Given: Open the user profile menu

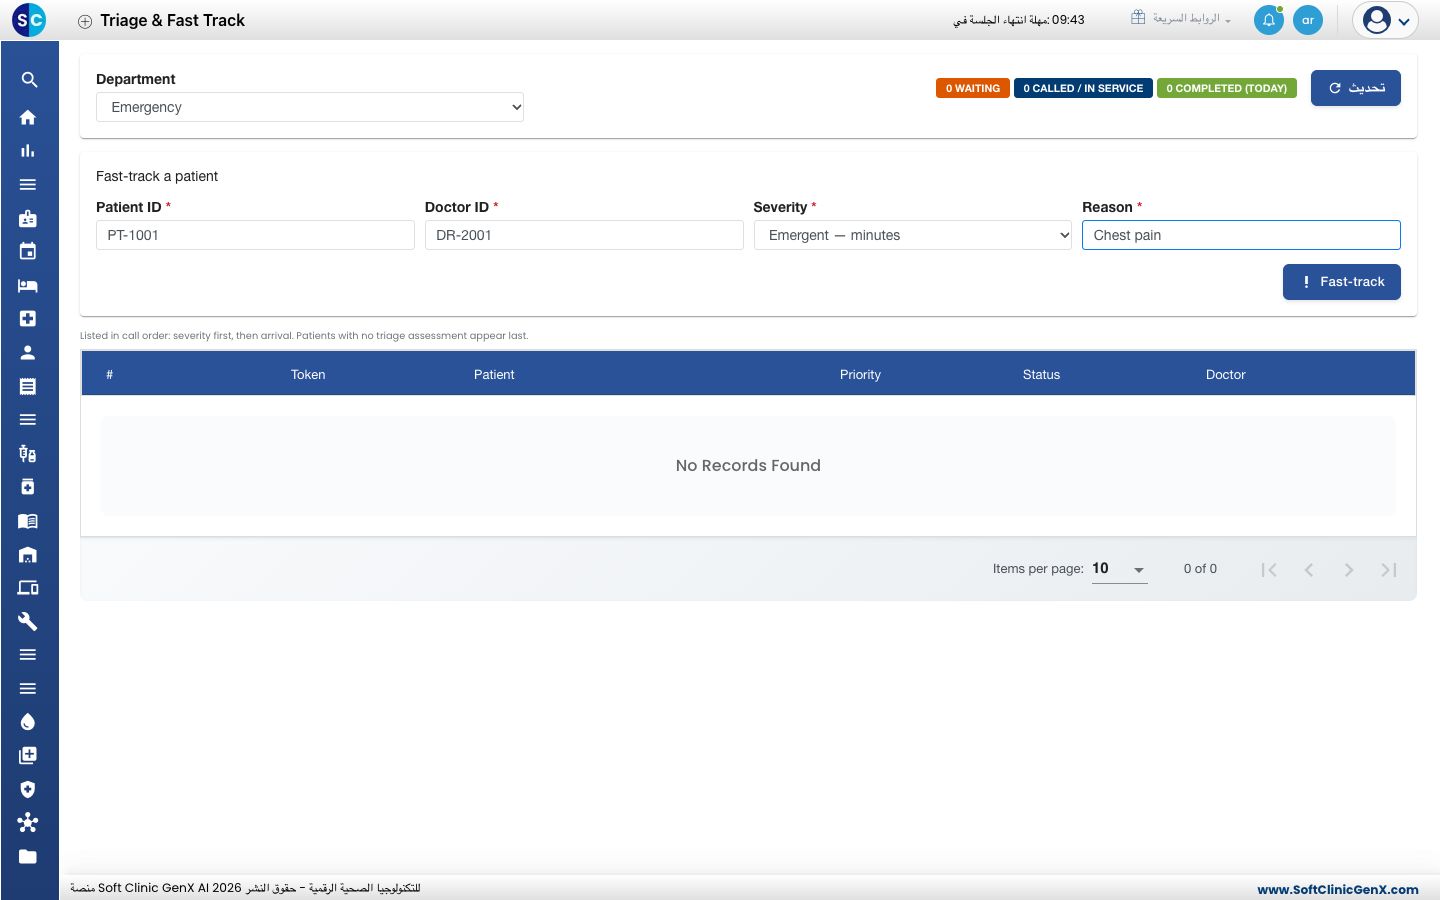Looking at the screenshot, I should pos(1385,20).
